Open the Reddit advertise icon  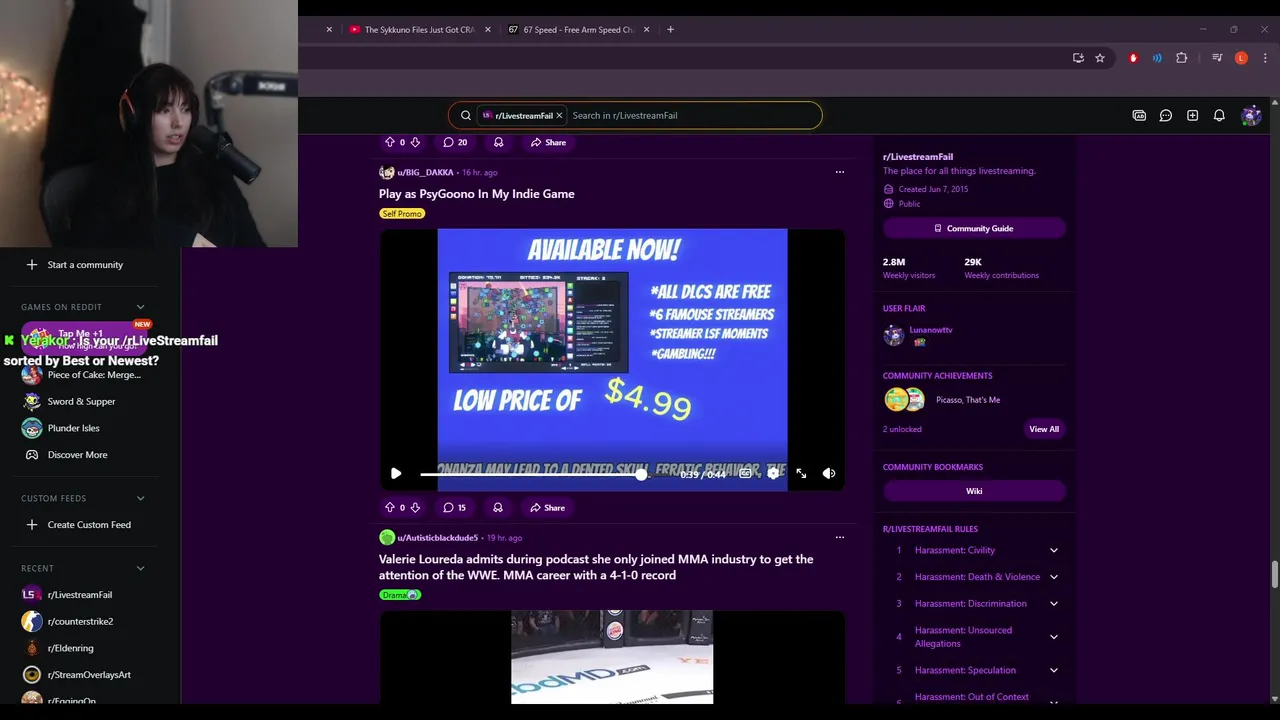pyautogui.click(x=1139, y=115)
